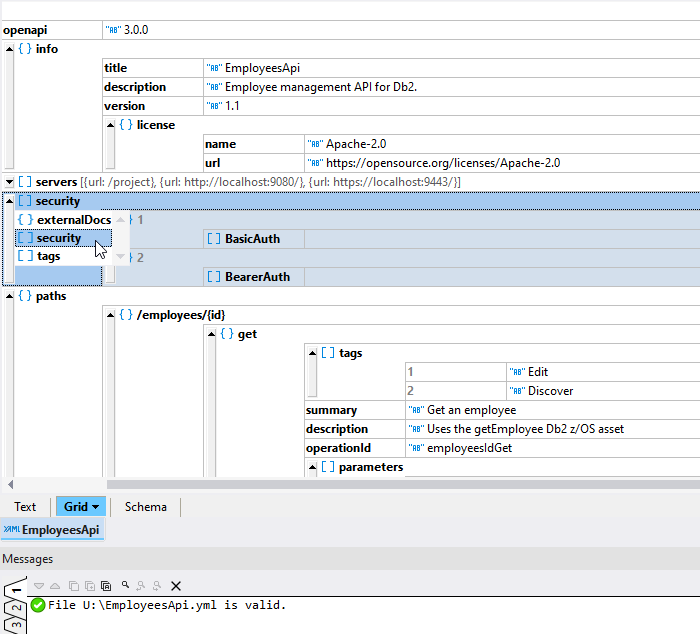
Task: Select externalDocs from the popup list
Action: 73,220
